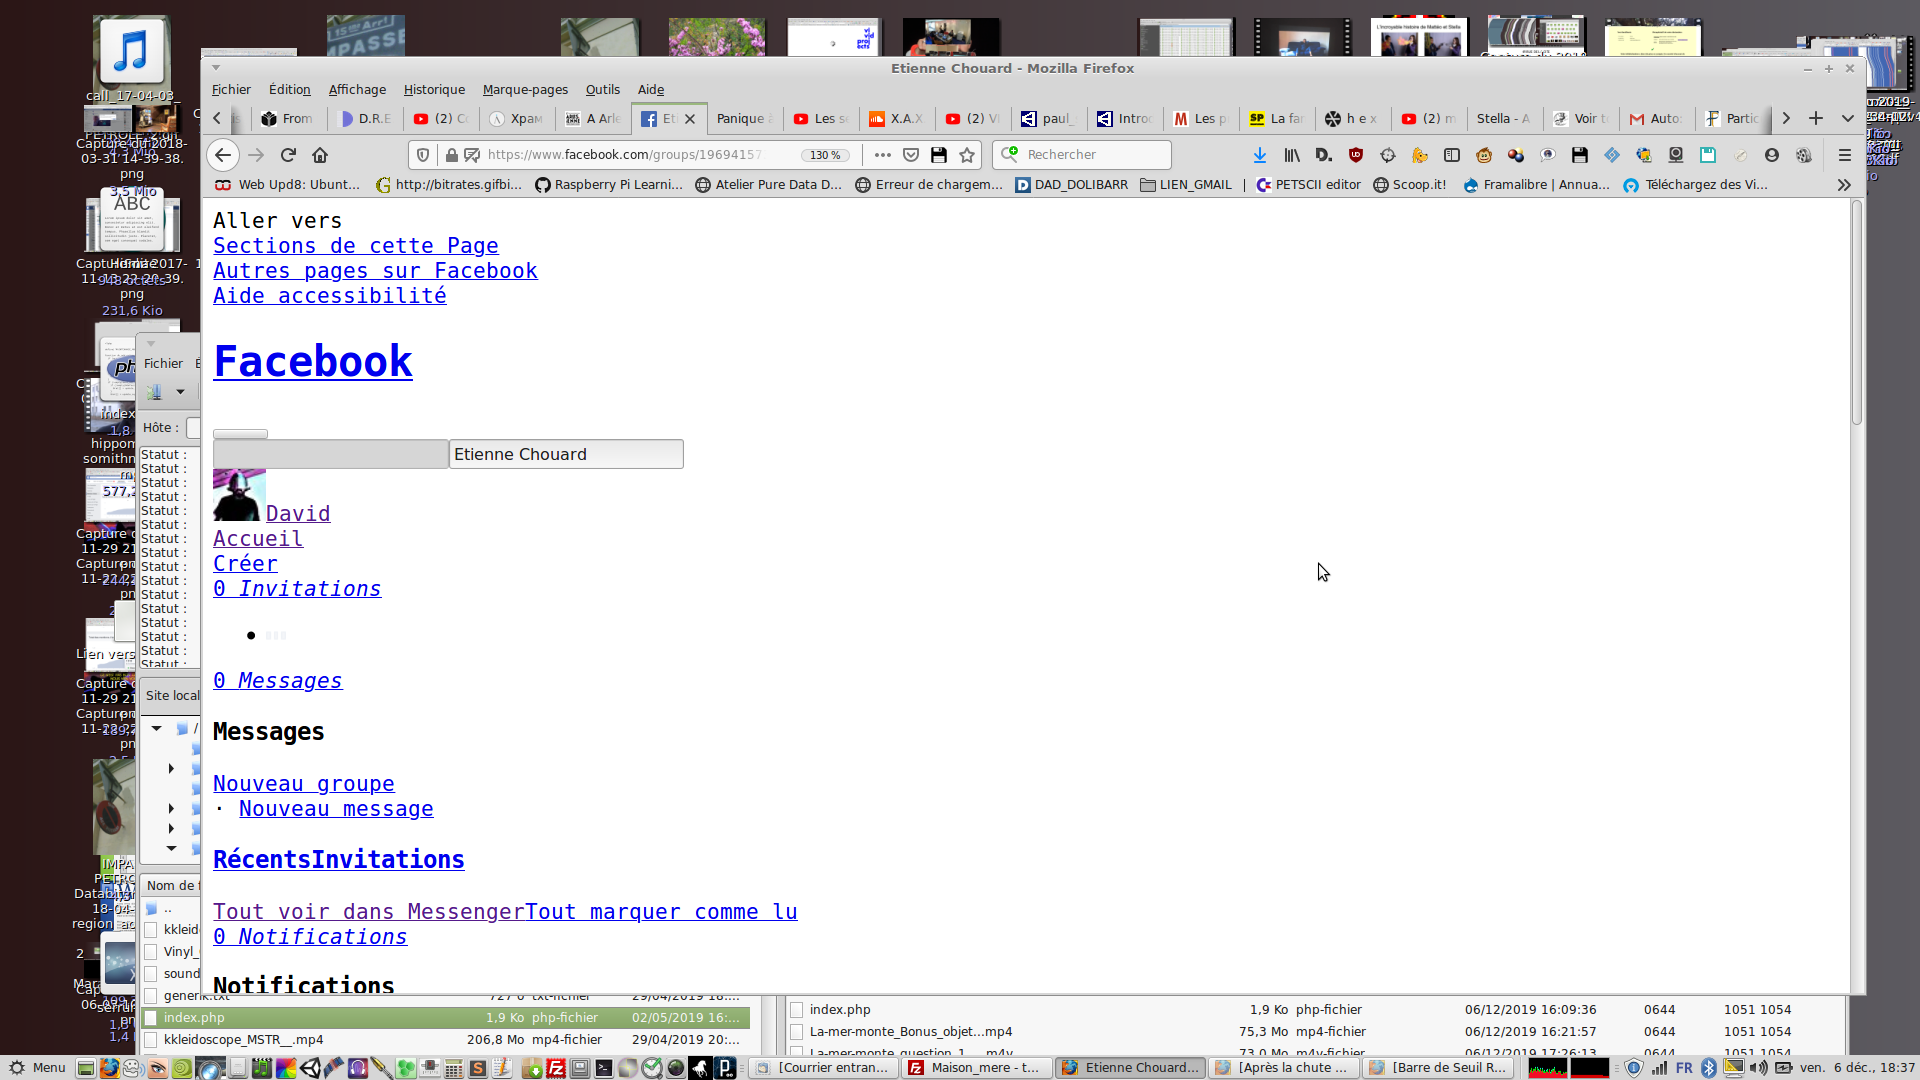Show more bookmarks overflow chevron
Viewport: 1920px width, 1080px height.
[1844, 185]
